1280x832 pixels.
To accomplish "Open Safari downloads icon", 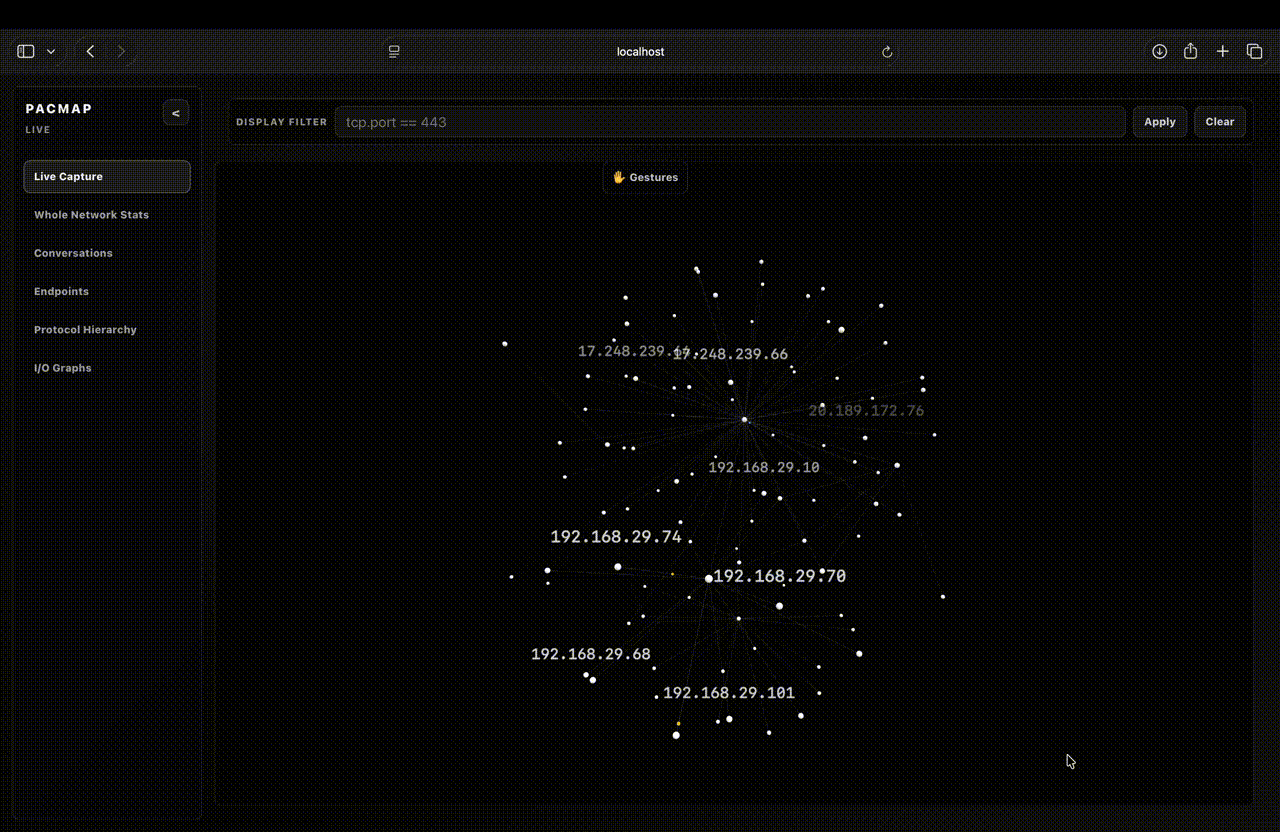I will [1160, 51].
